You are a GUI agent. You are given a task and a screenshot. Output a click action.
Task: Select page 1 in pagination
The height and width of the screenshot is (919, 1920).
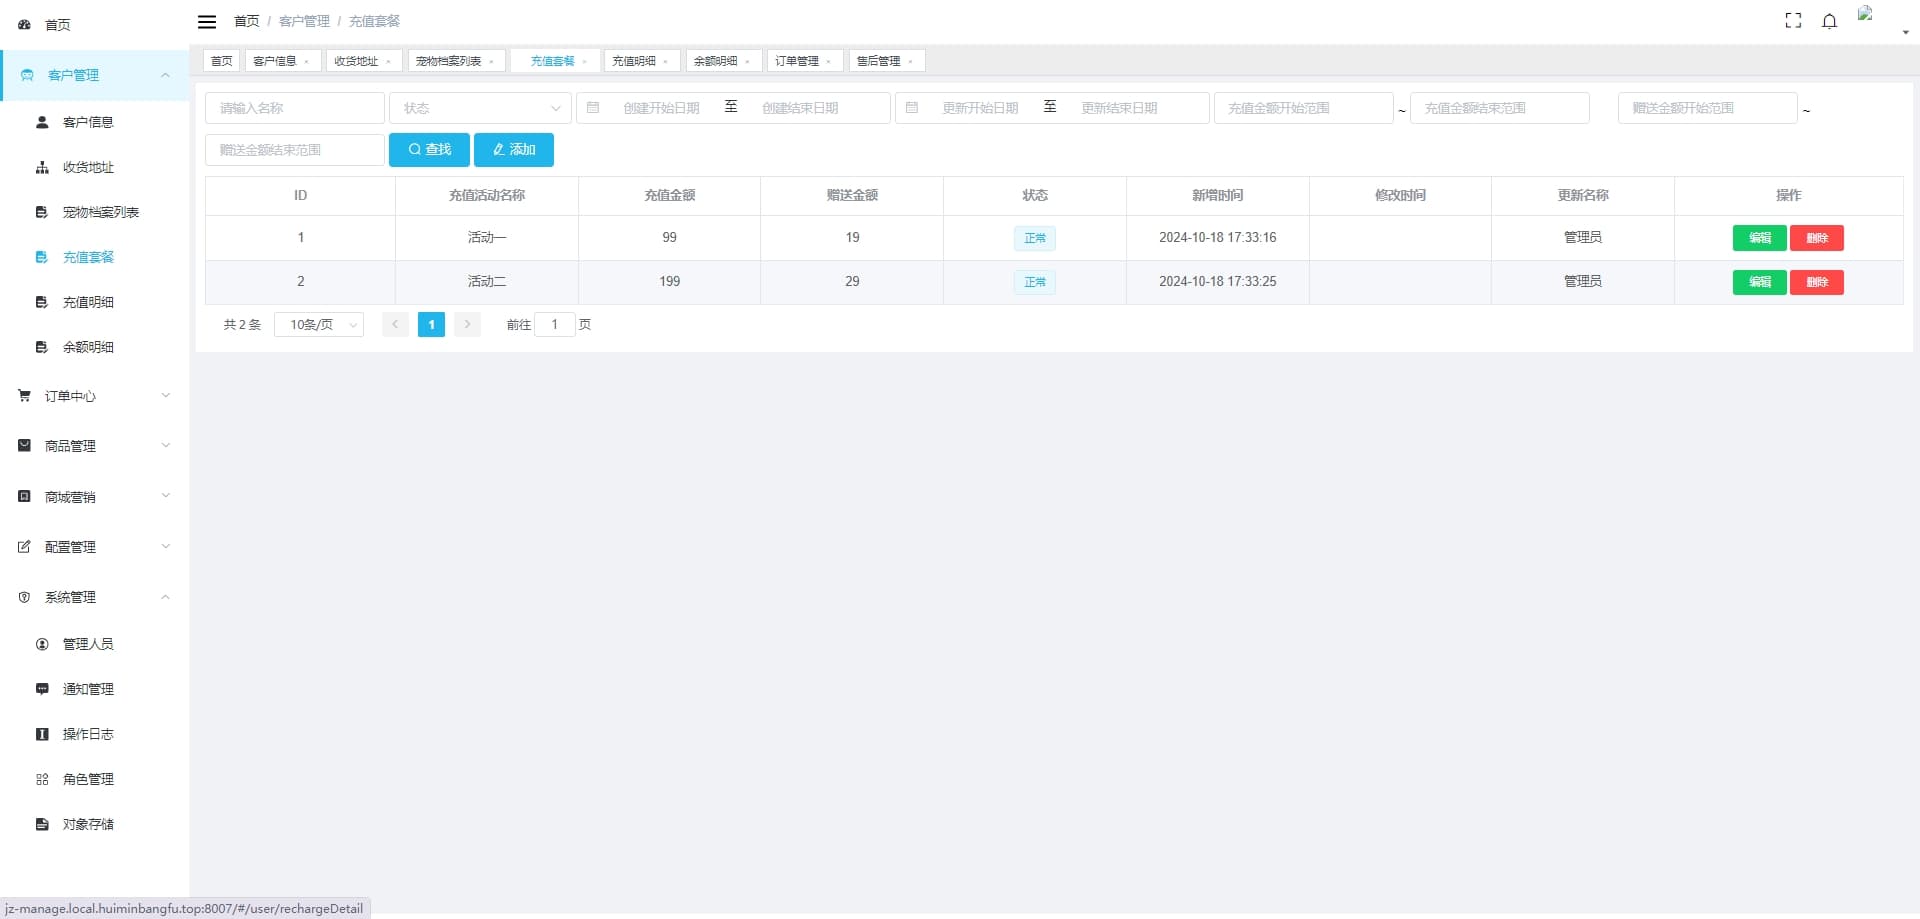(431, 325)
